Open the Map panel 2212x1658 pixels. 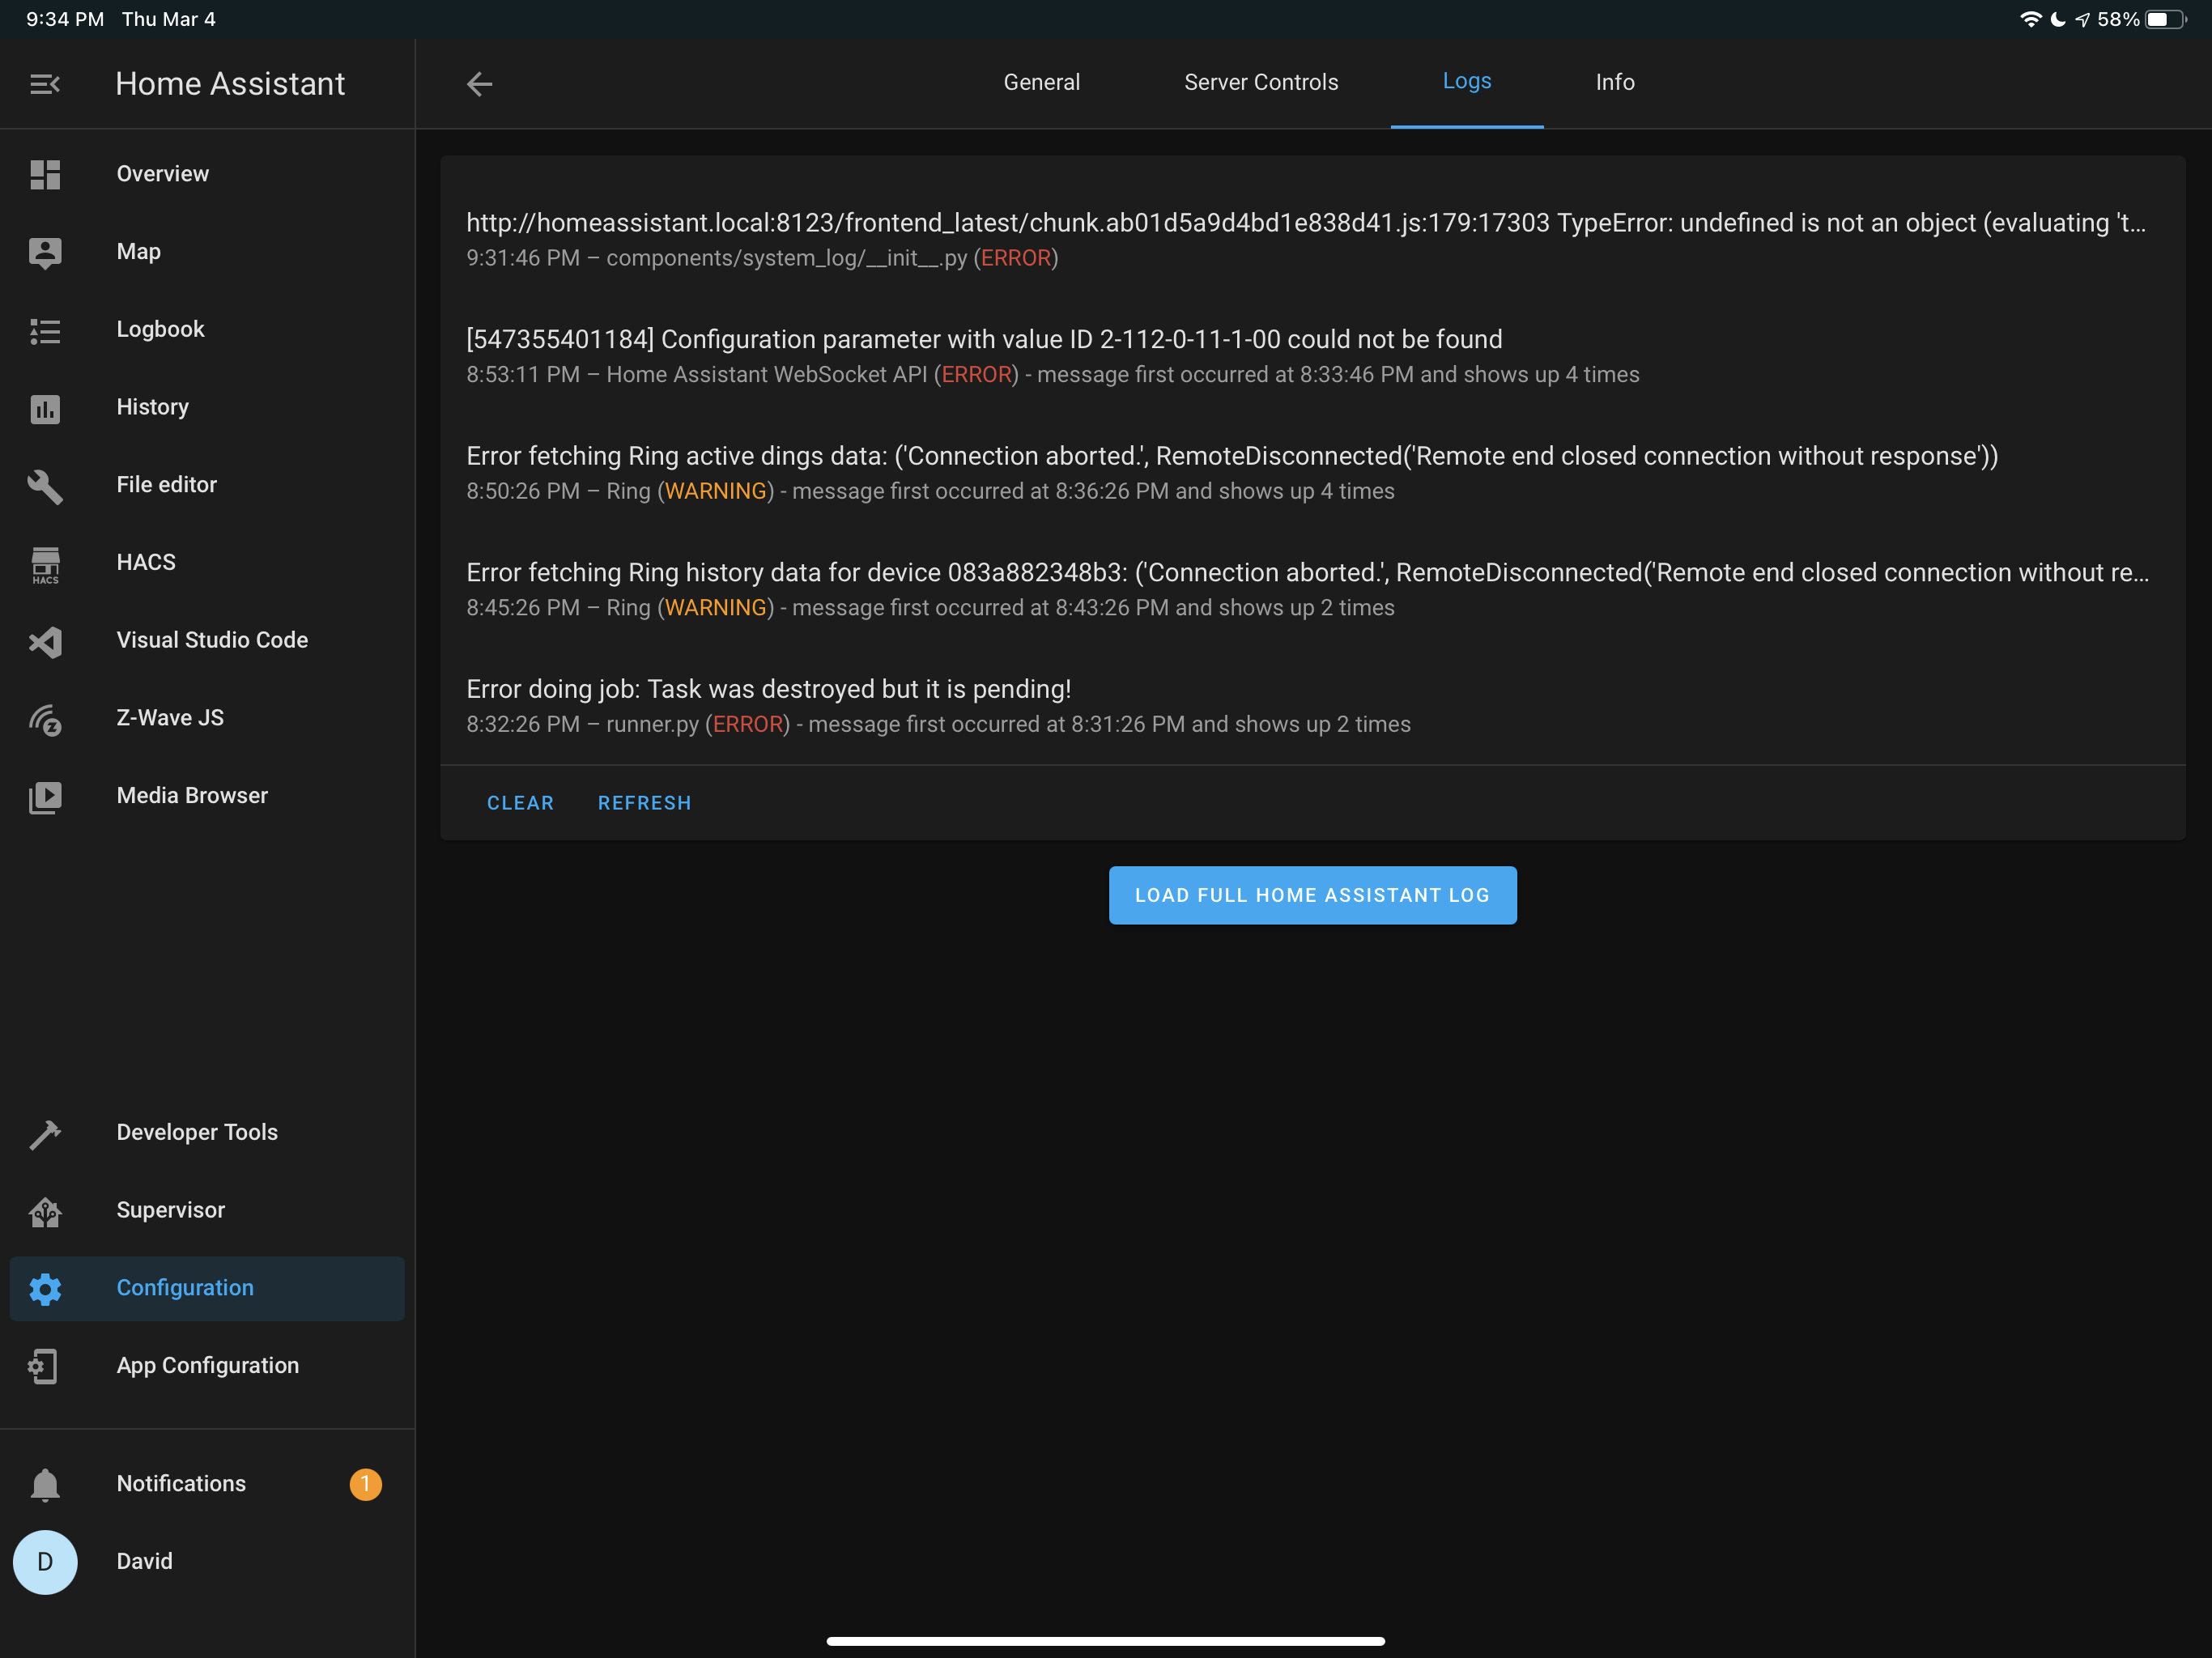(x=138, y=251)
